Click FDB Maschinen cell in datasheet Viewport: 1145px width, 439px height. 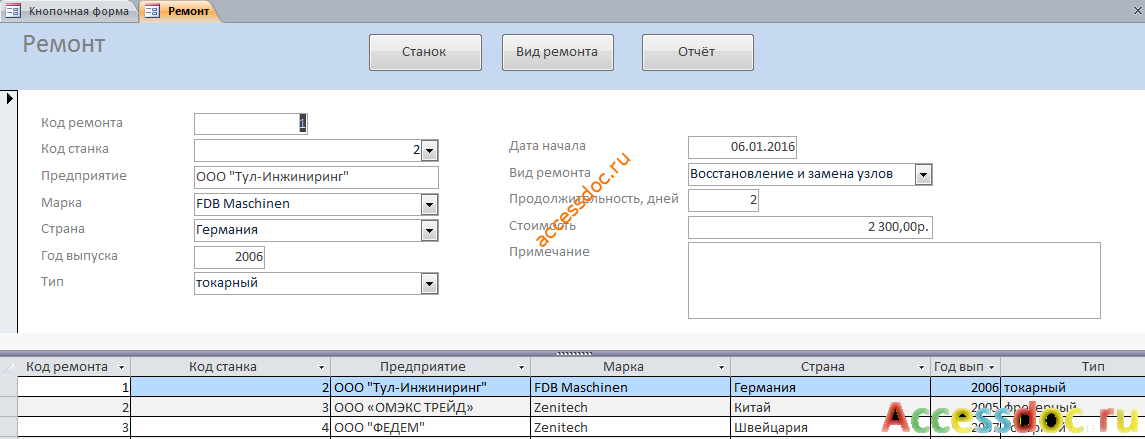(631, 387)
